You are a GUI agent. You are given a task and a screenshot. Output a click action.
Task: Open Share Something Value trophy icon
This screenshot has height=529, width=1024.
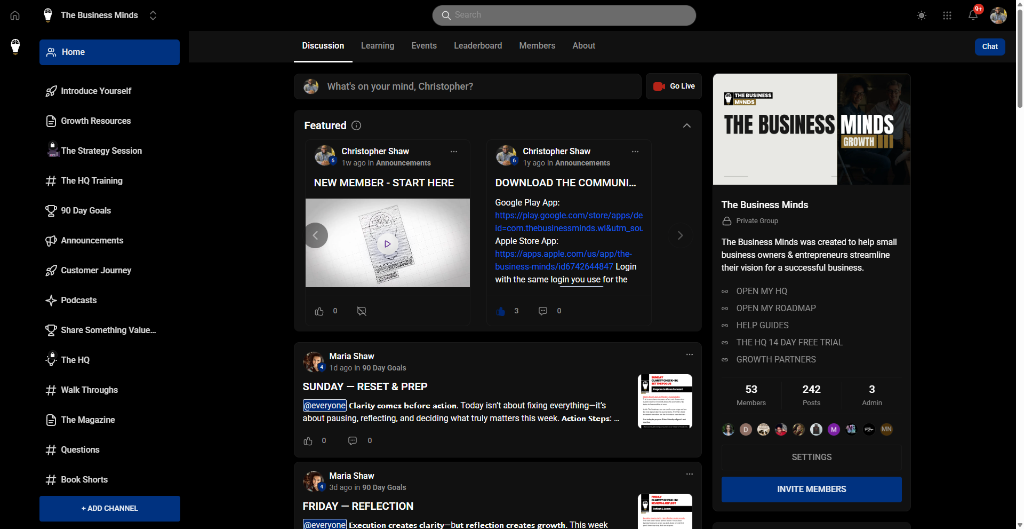[50, 330]
